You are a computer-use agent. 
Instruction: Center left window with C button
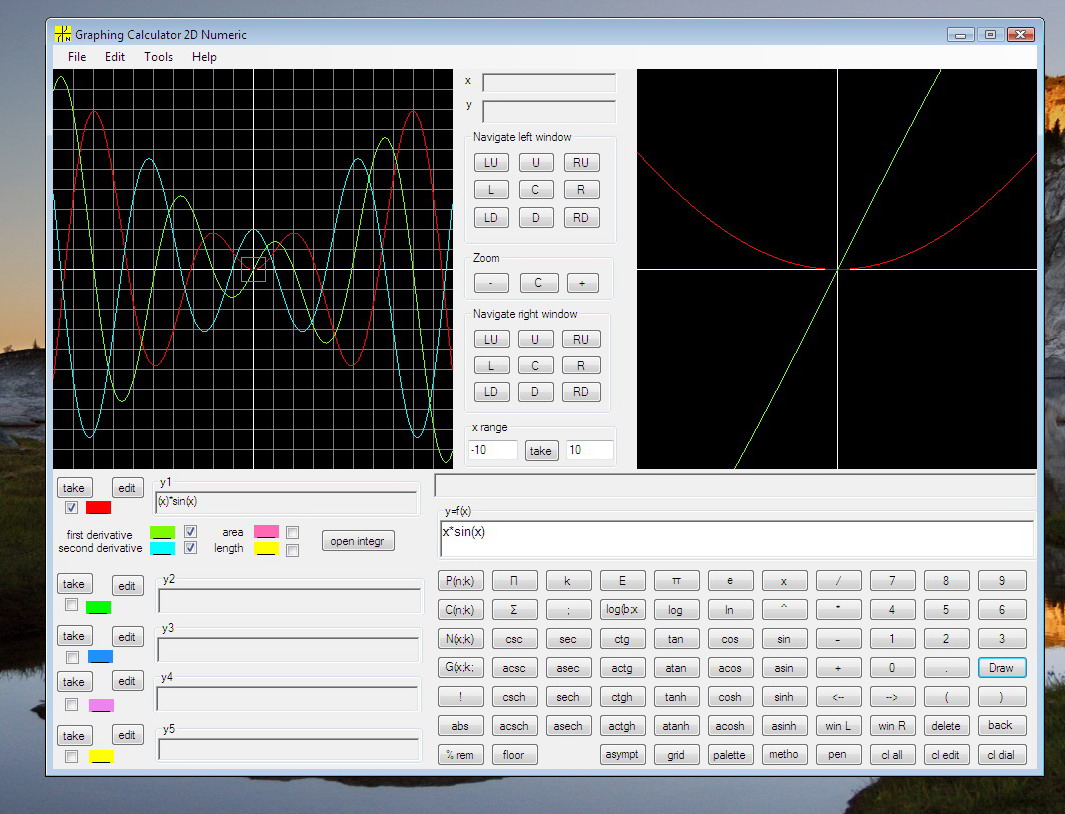pyautogui.click(x=535, y=190)
